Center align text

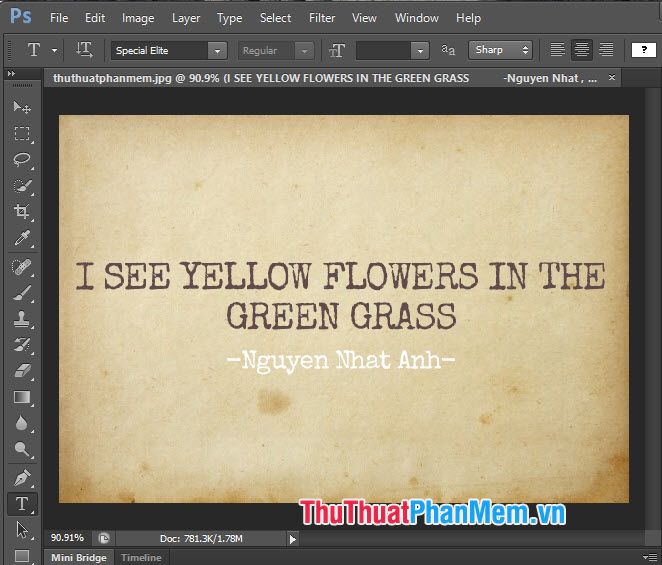pos(582,50)
